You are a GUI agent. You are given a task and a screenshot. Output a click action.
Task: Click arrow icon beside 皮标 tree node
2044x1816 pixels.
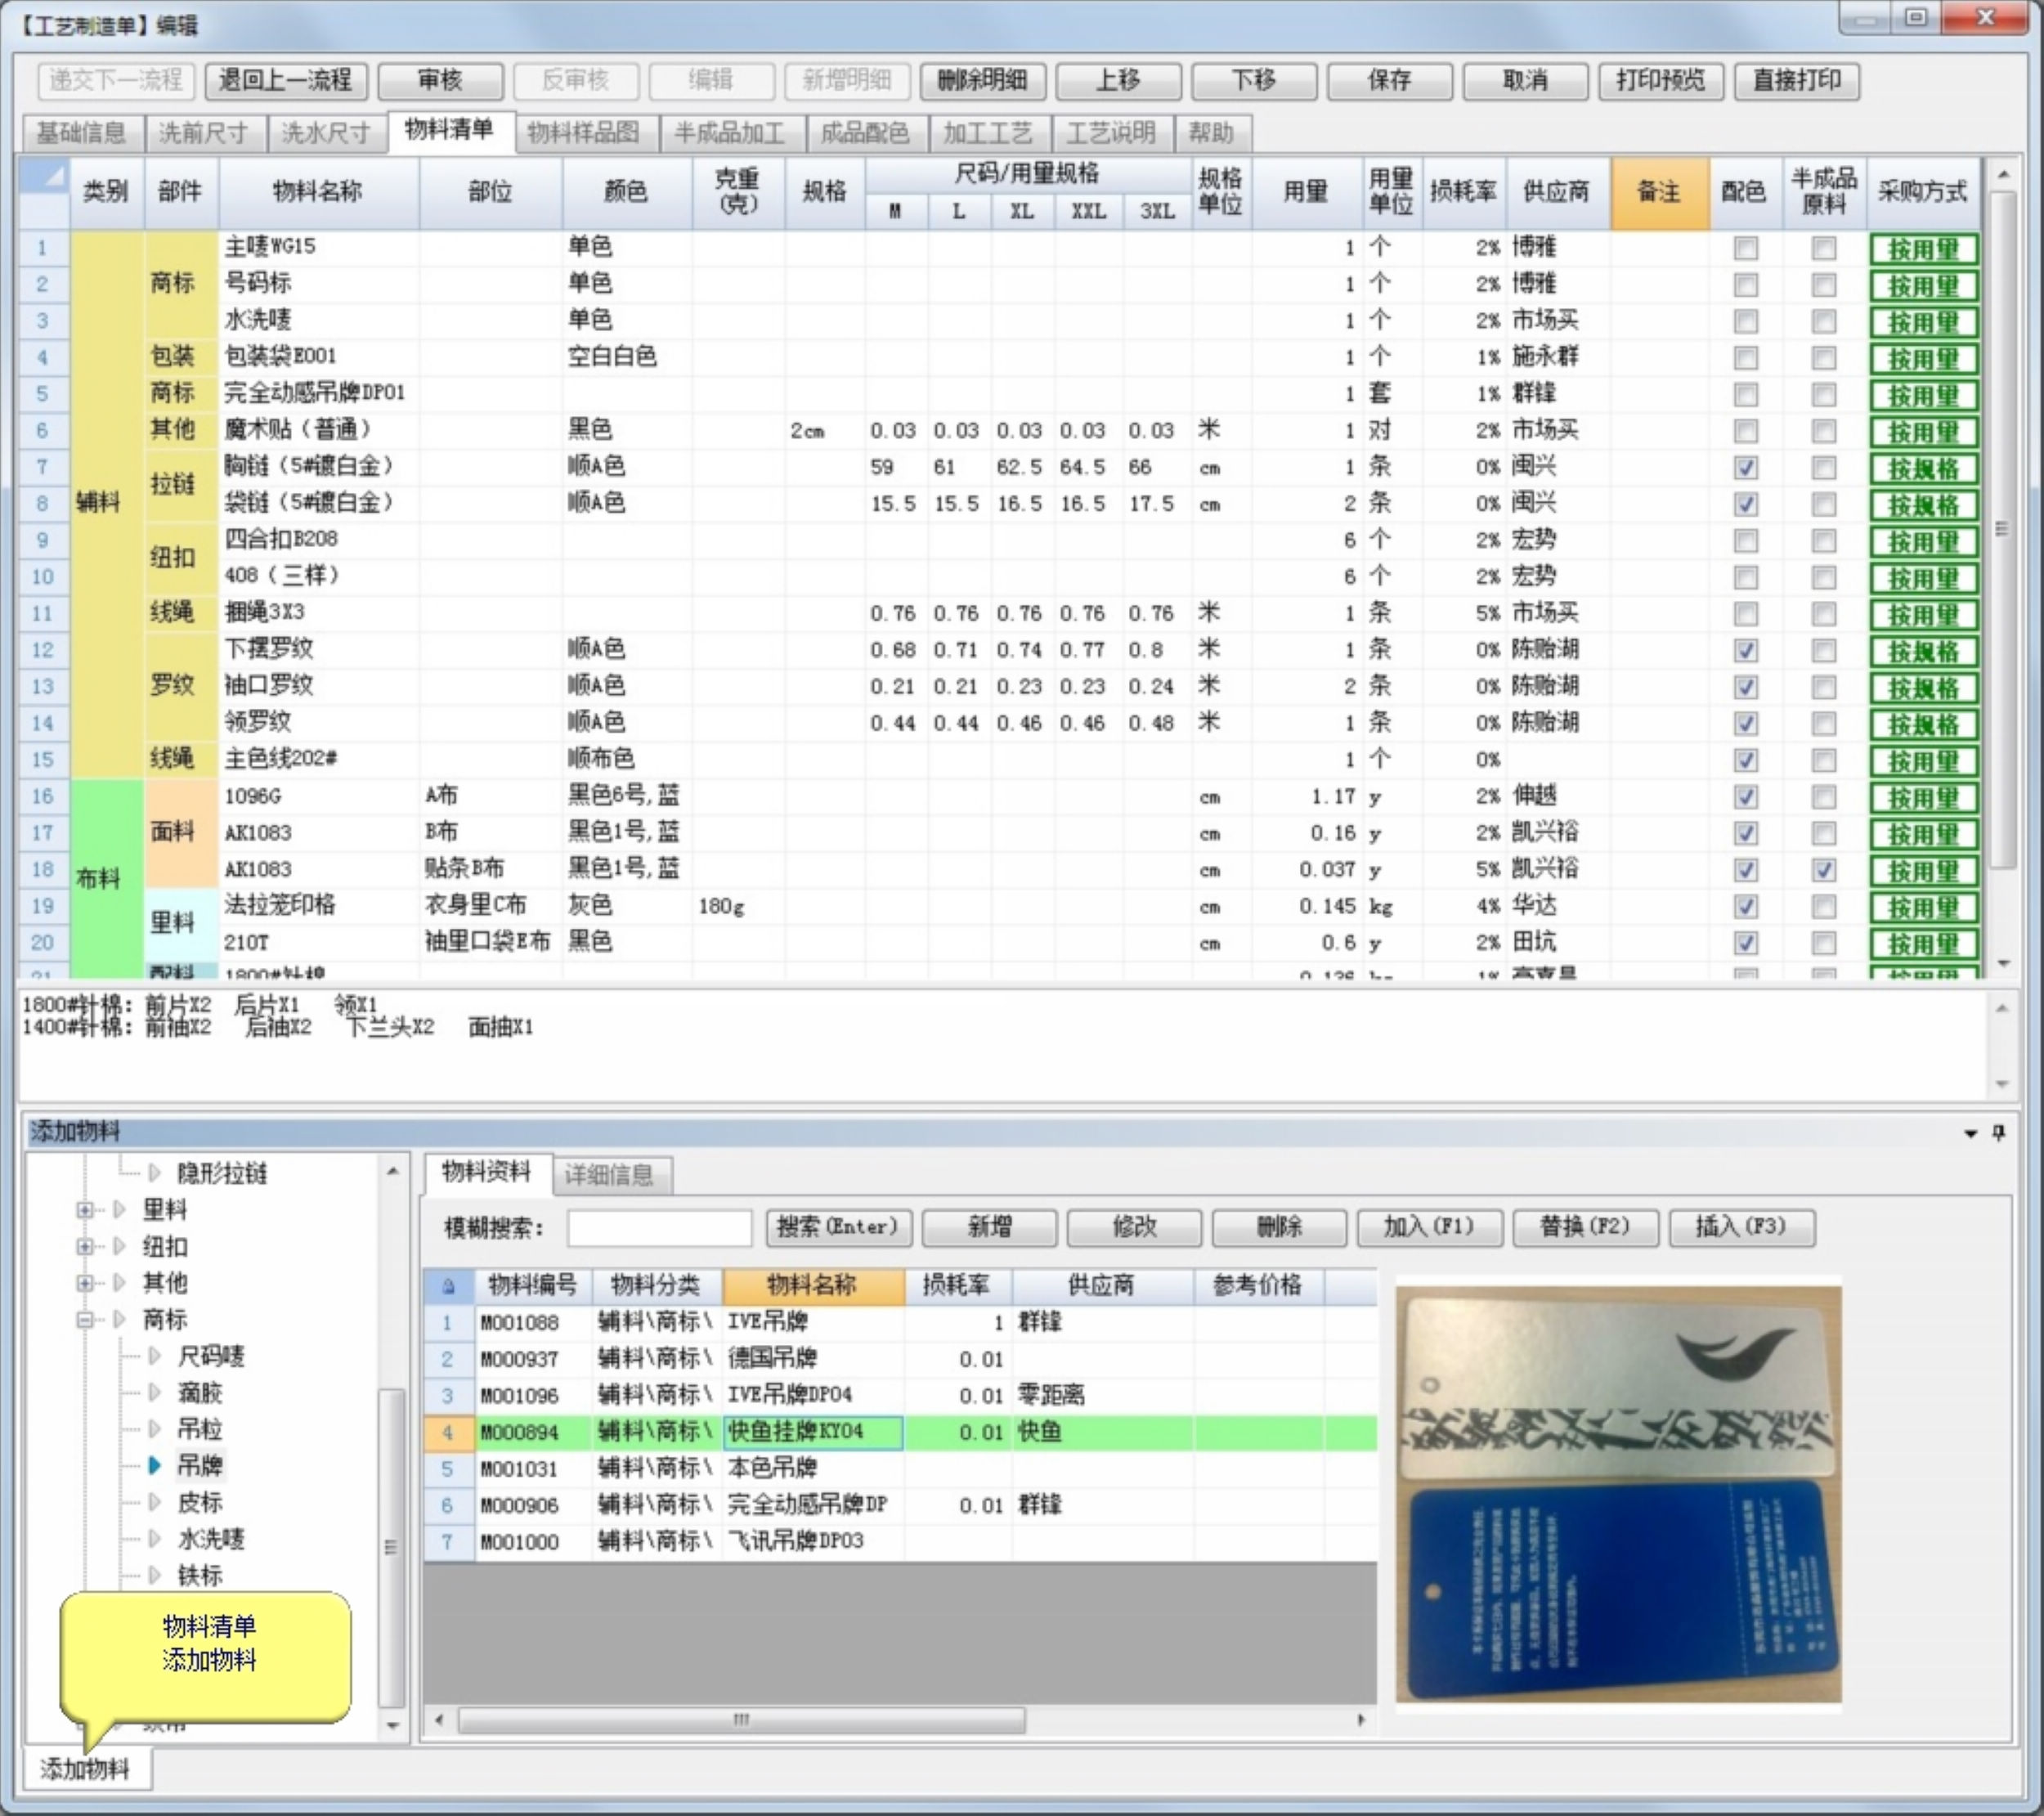(155, 1502)
